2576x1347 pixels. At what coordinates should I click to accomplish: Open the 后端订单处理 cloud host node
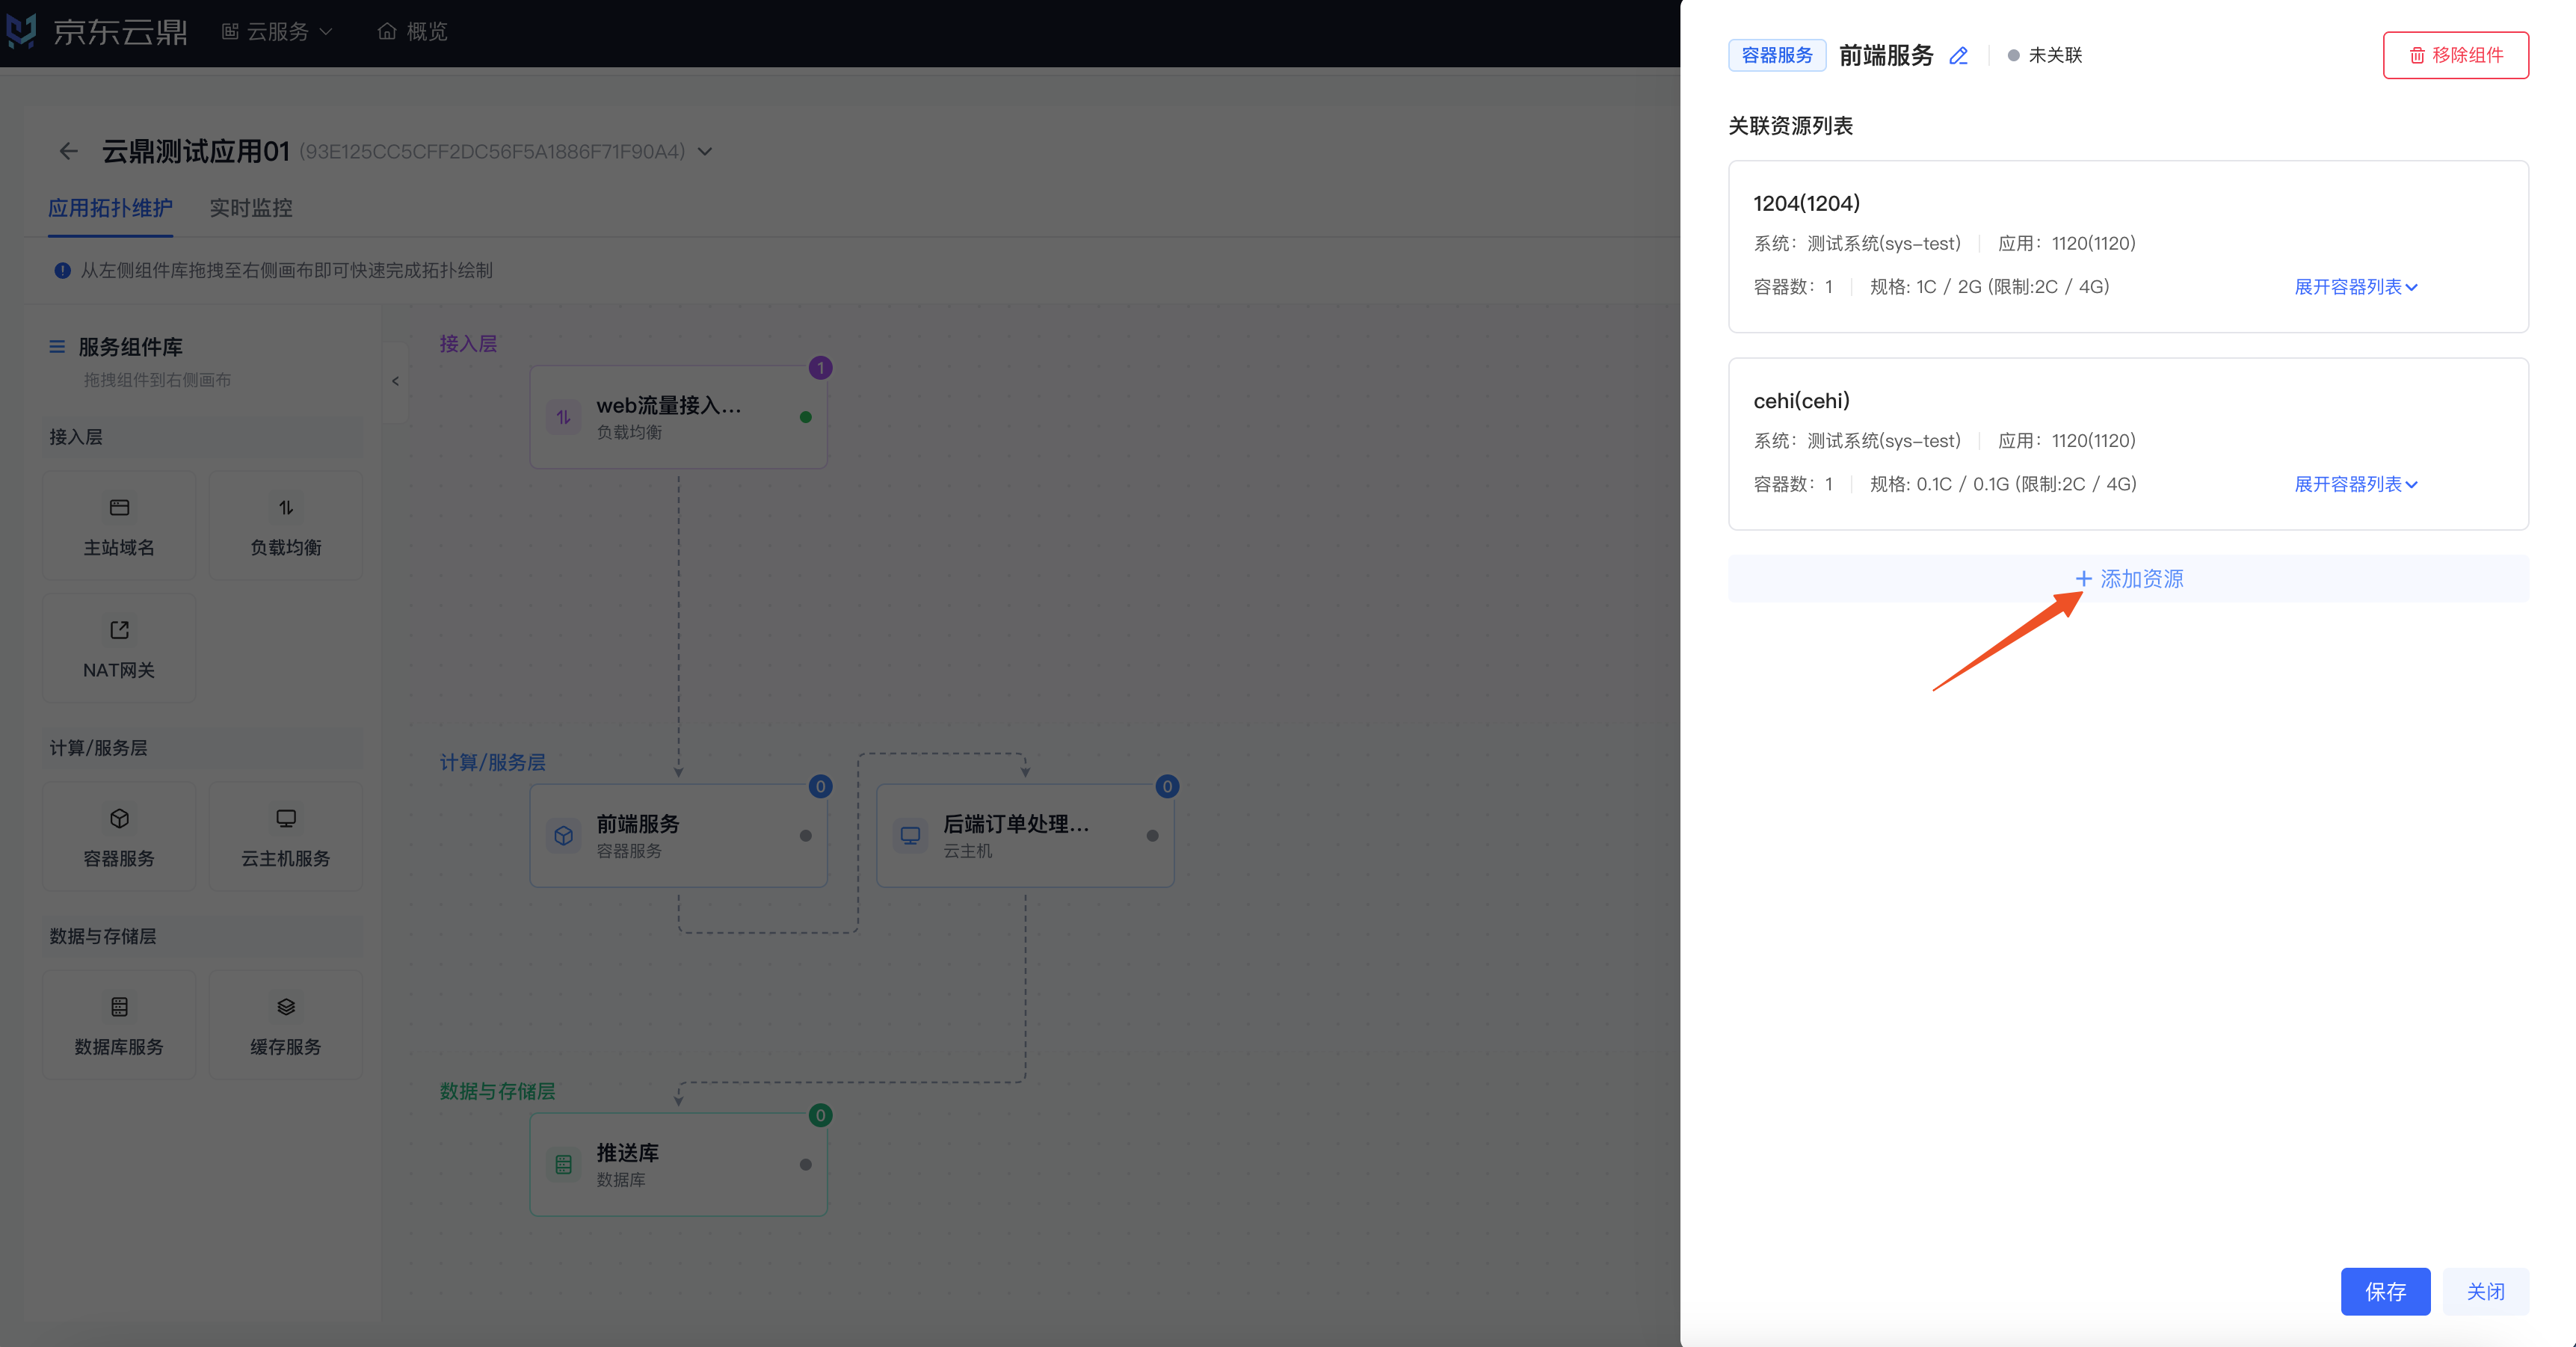pyautogui.click(x=1025, y=836)
